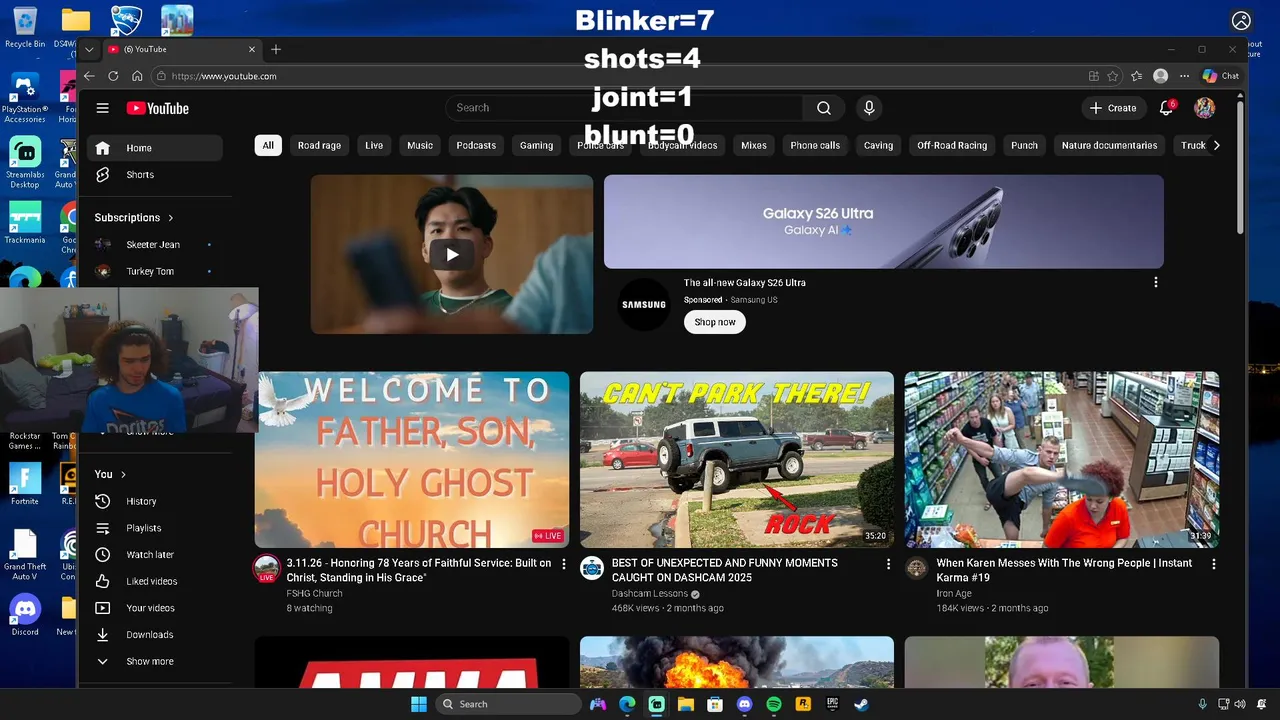Image resolution: width=1280 pixels, height=720 pixels.
Task: Click the YouTube search input field
Action: point(624,108)
